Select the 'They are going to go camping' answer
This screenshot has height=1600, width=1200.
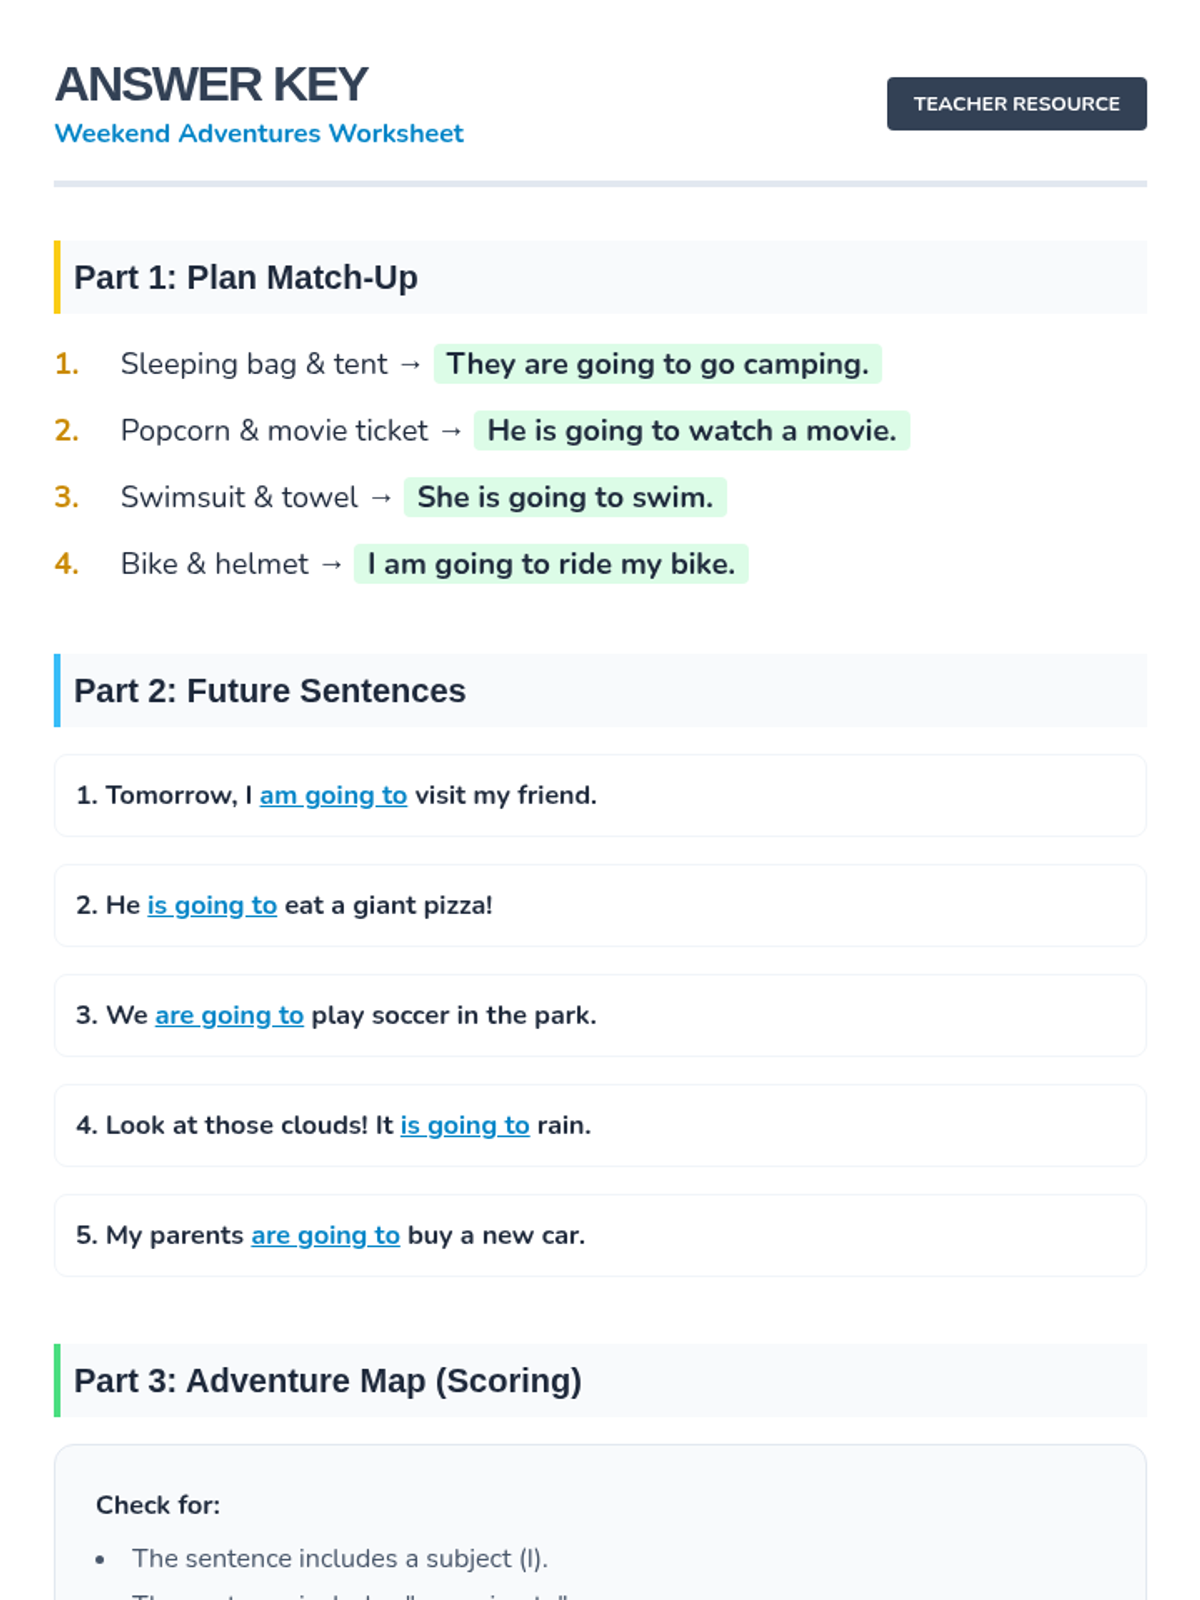click(657, 364)
